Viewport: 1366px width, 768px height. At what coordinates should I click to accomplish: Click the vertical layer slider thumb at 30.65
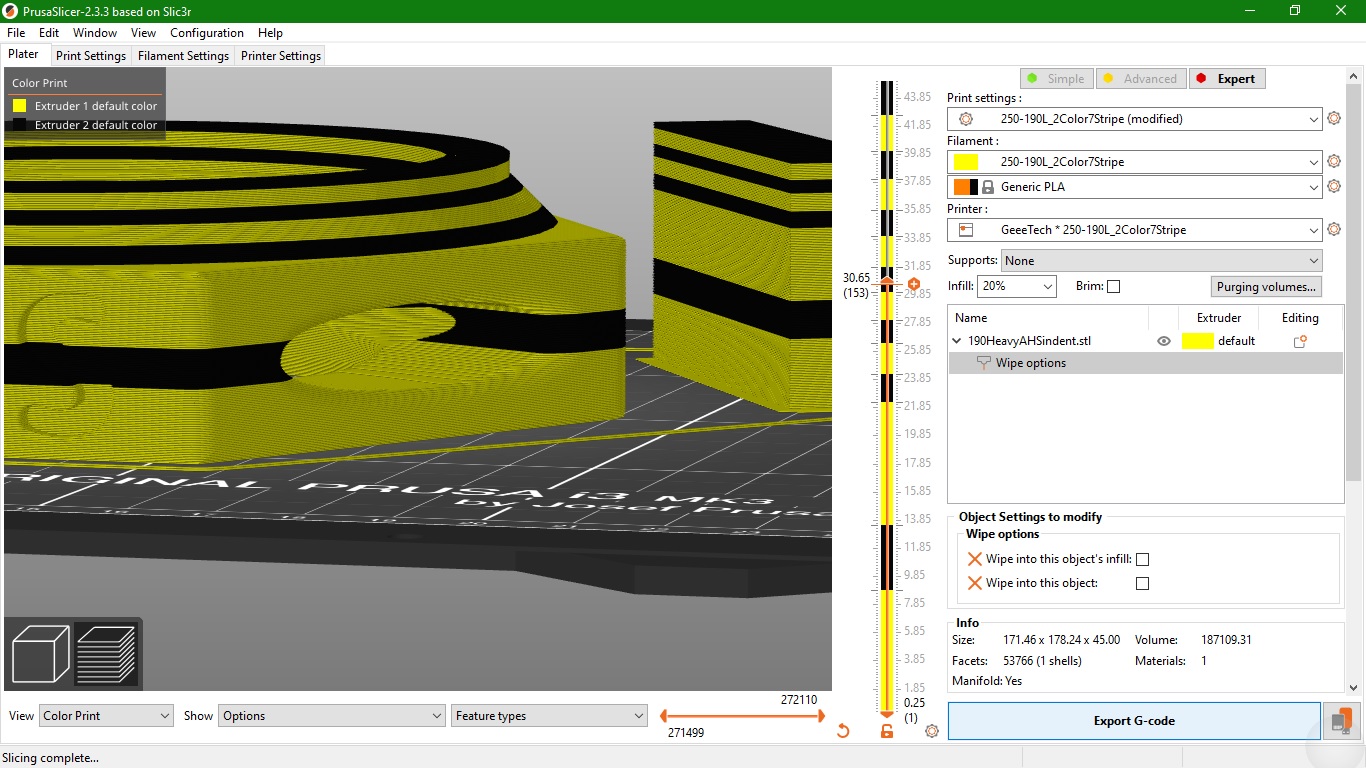886,284
